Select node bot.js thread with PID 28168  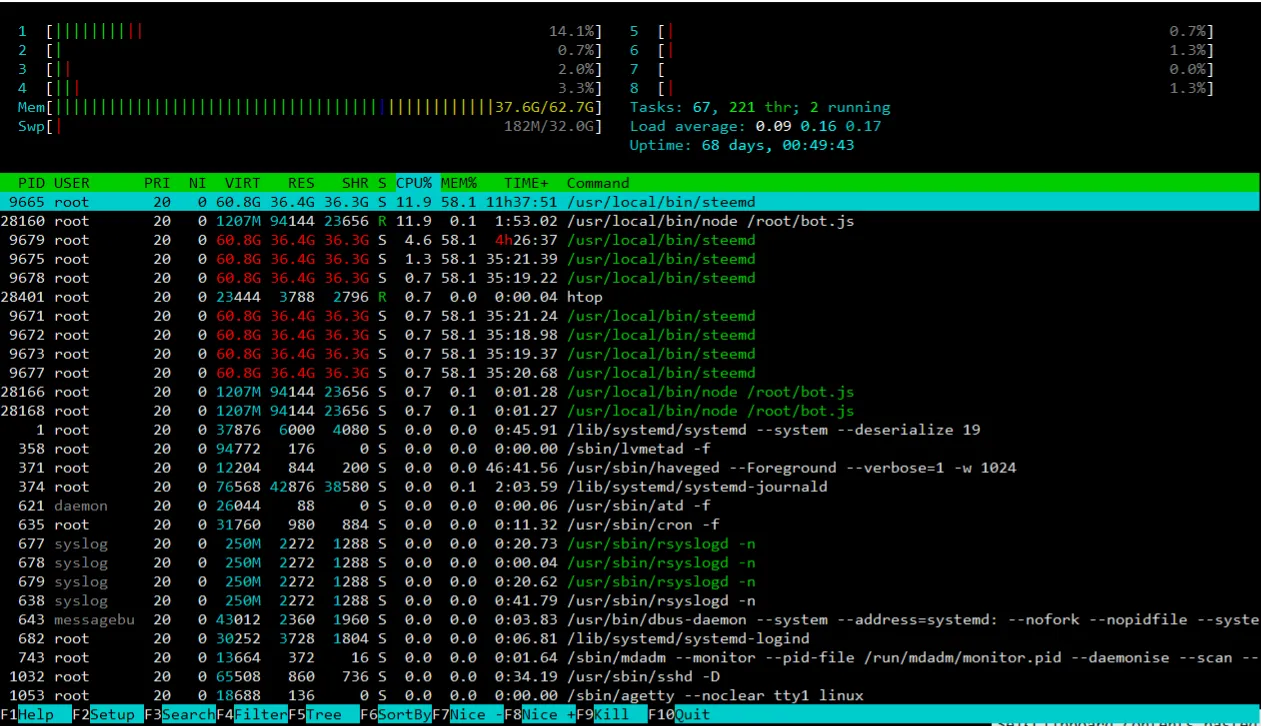click(x=630, y=411)
